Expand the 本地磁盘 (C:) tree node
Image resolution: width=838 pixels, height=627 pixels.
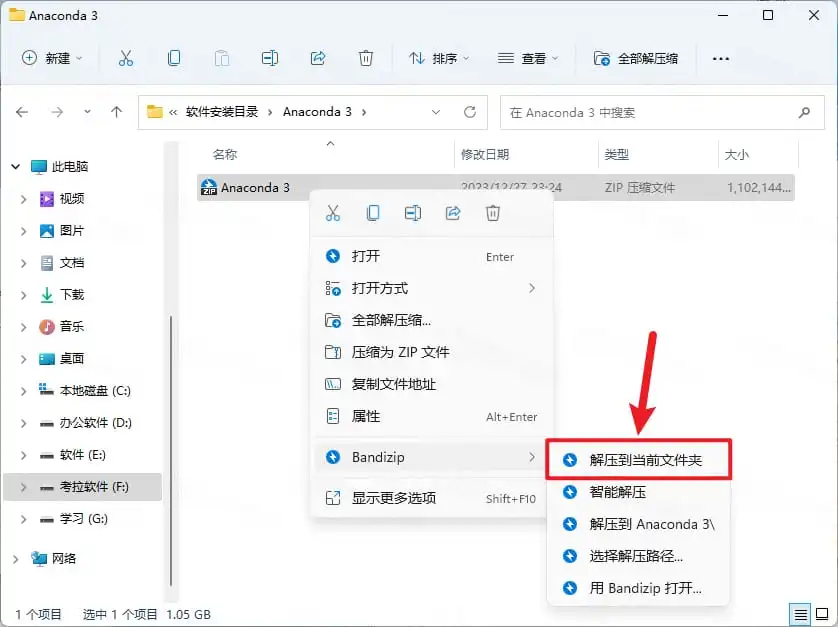(x=23, y=391)
